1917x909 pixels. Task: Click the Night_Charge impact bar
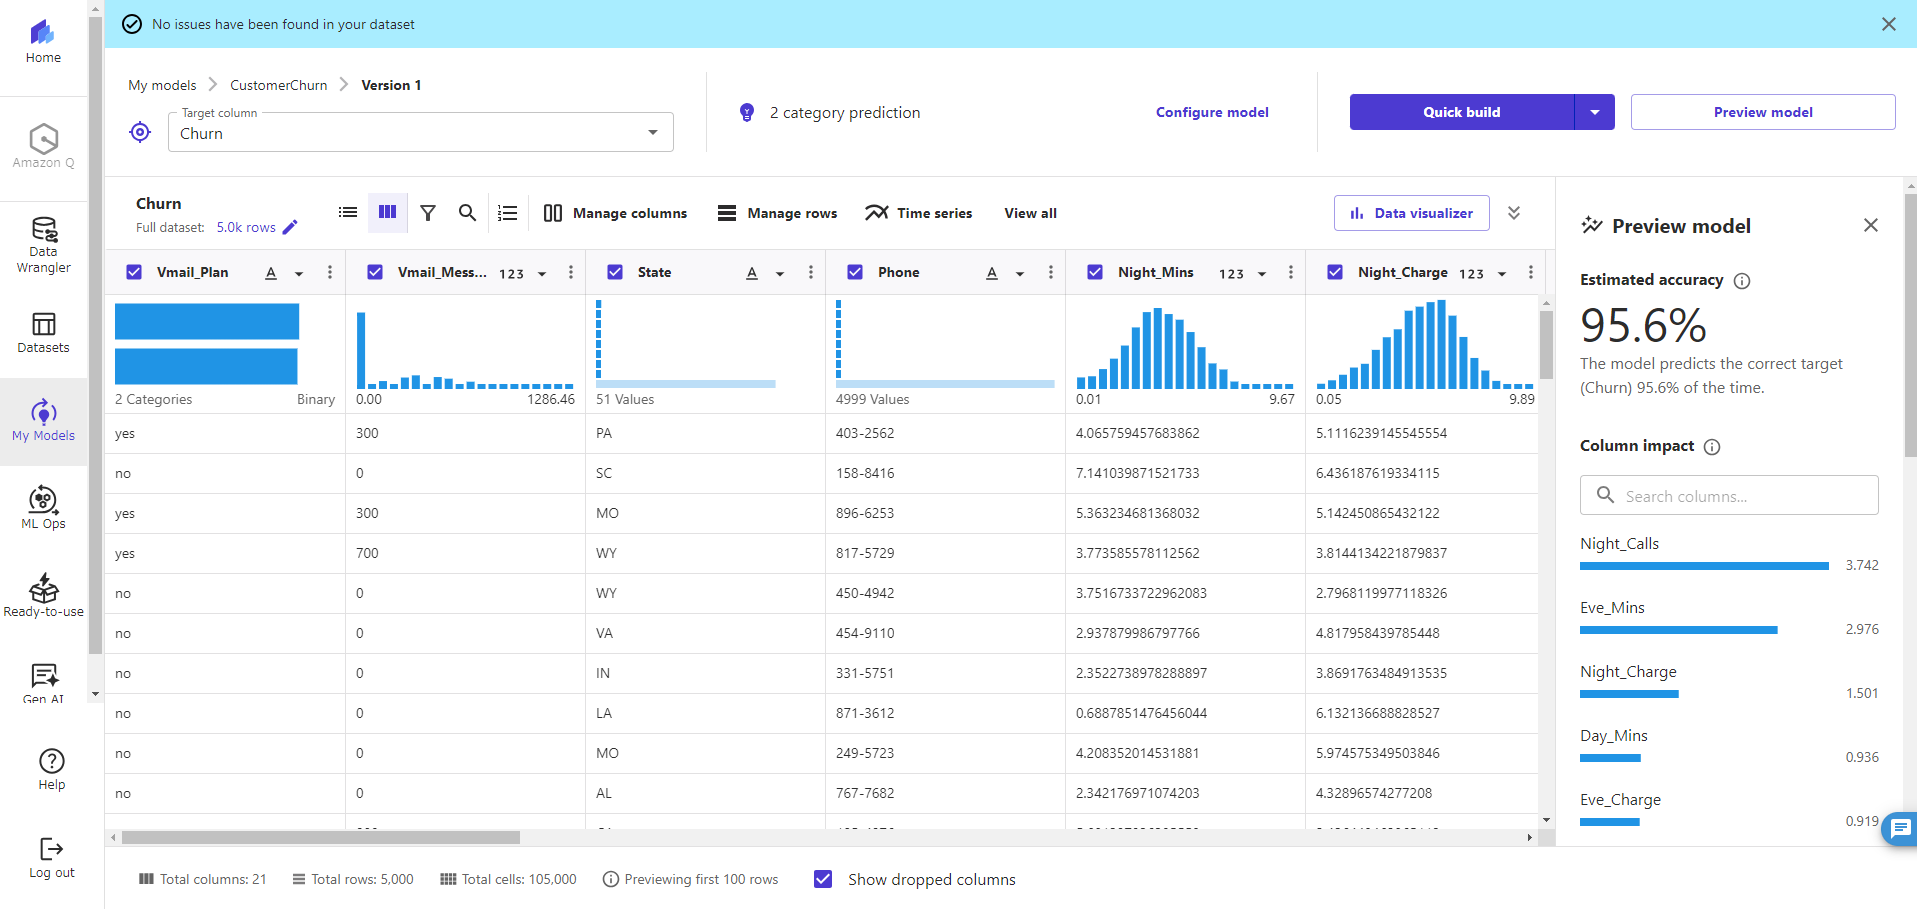pos(1629,694)
